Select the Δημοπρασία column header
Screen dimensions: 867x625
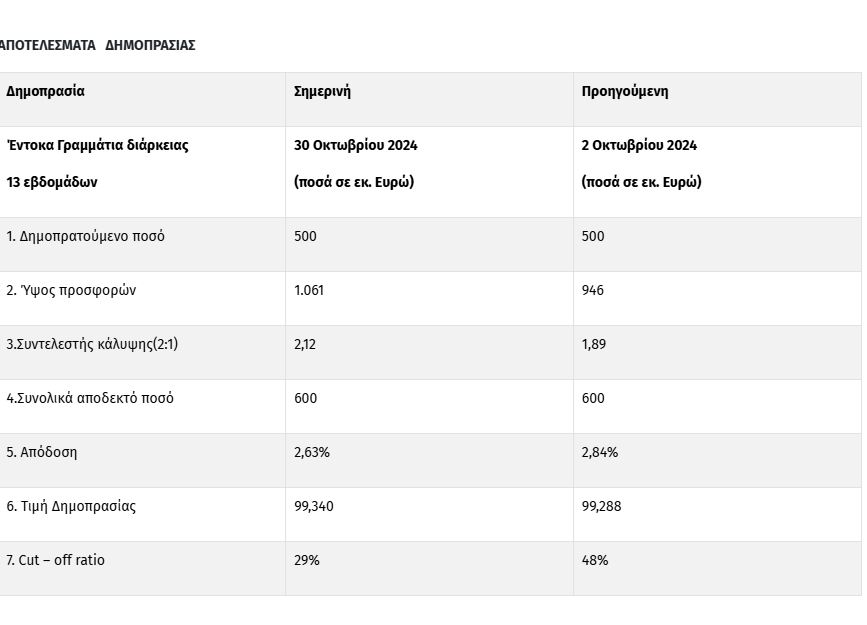coord(45,91)
